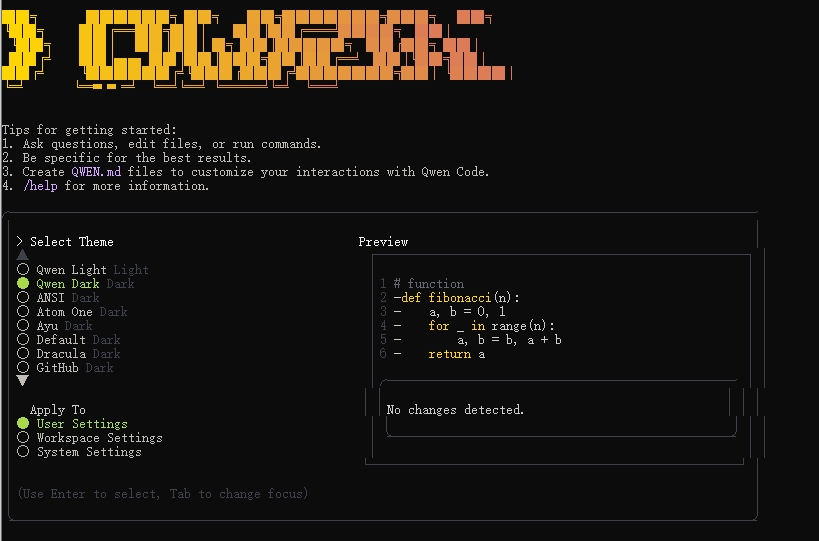Image resolution: width=819 pixels, height=541 pixels.
Task: Click the Apply To label
Action: [57, 410]
